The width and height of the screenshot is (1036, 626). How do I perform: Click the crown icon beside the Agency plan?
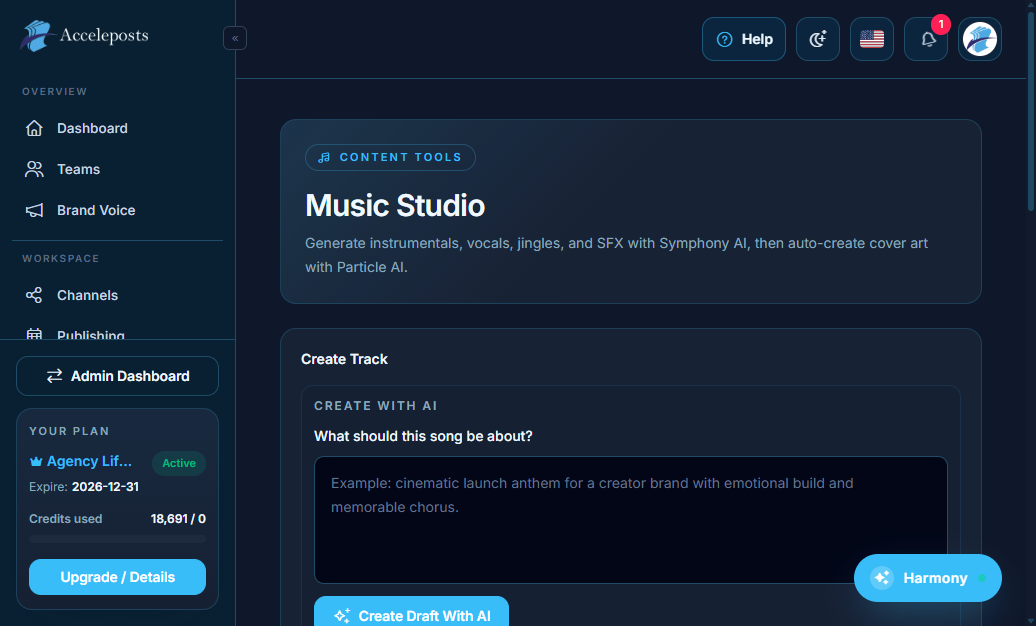[x=36, y=461]
